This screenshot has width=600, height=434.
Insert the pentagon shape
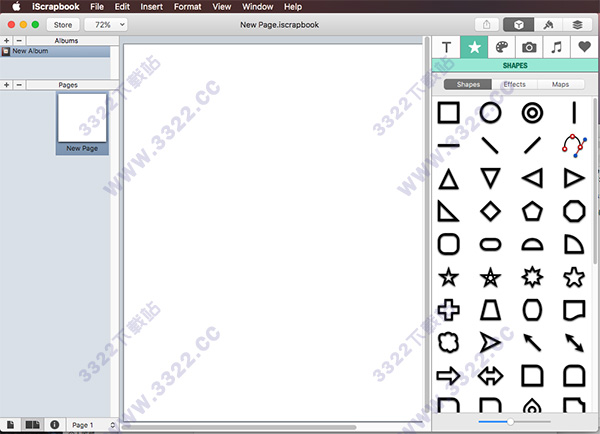click(x=532, y=211)
